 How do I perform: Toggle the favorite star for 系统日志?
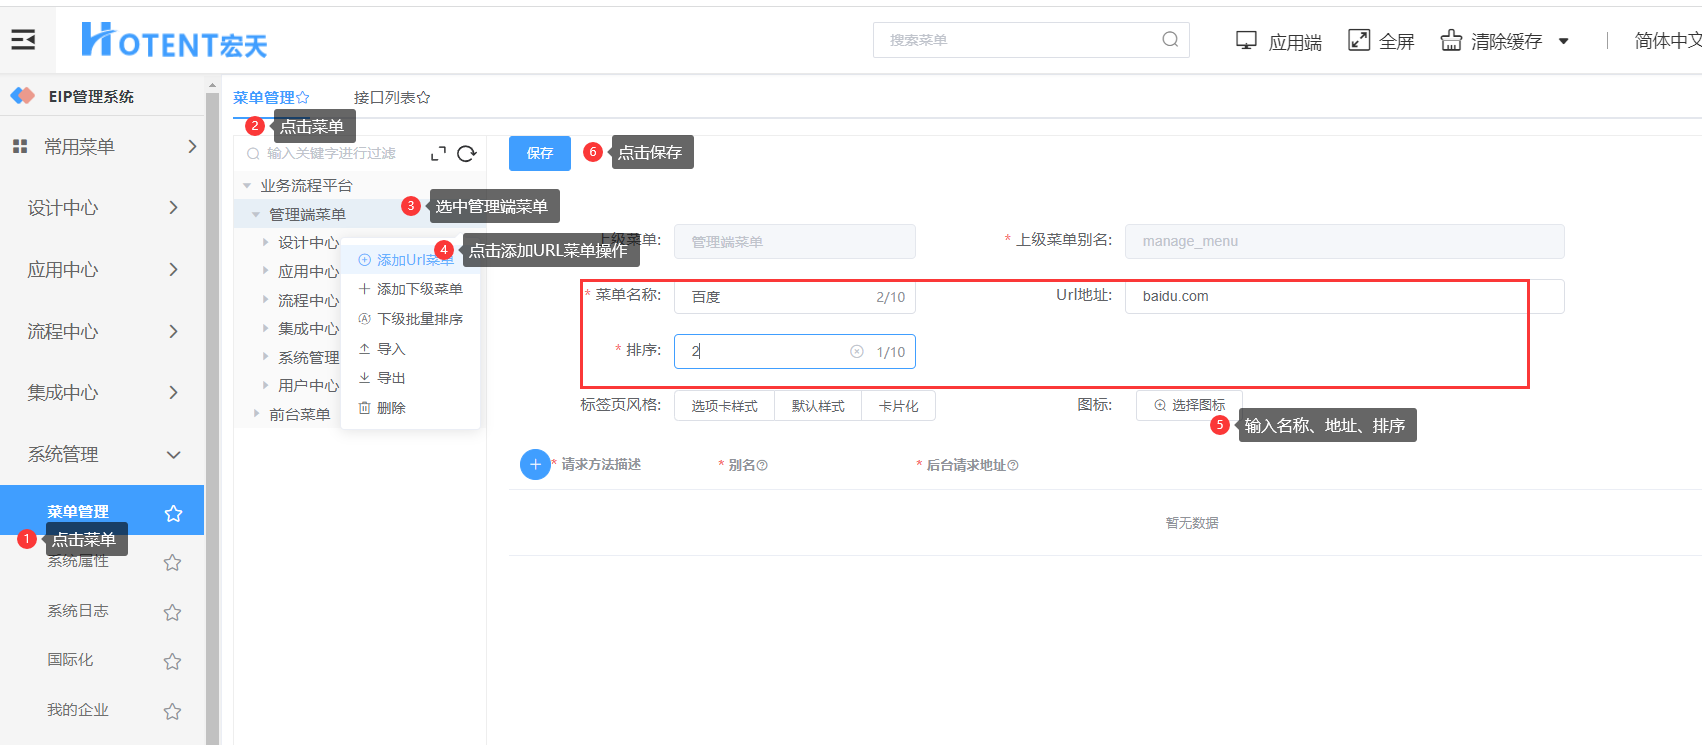click(x=172, y=612)
